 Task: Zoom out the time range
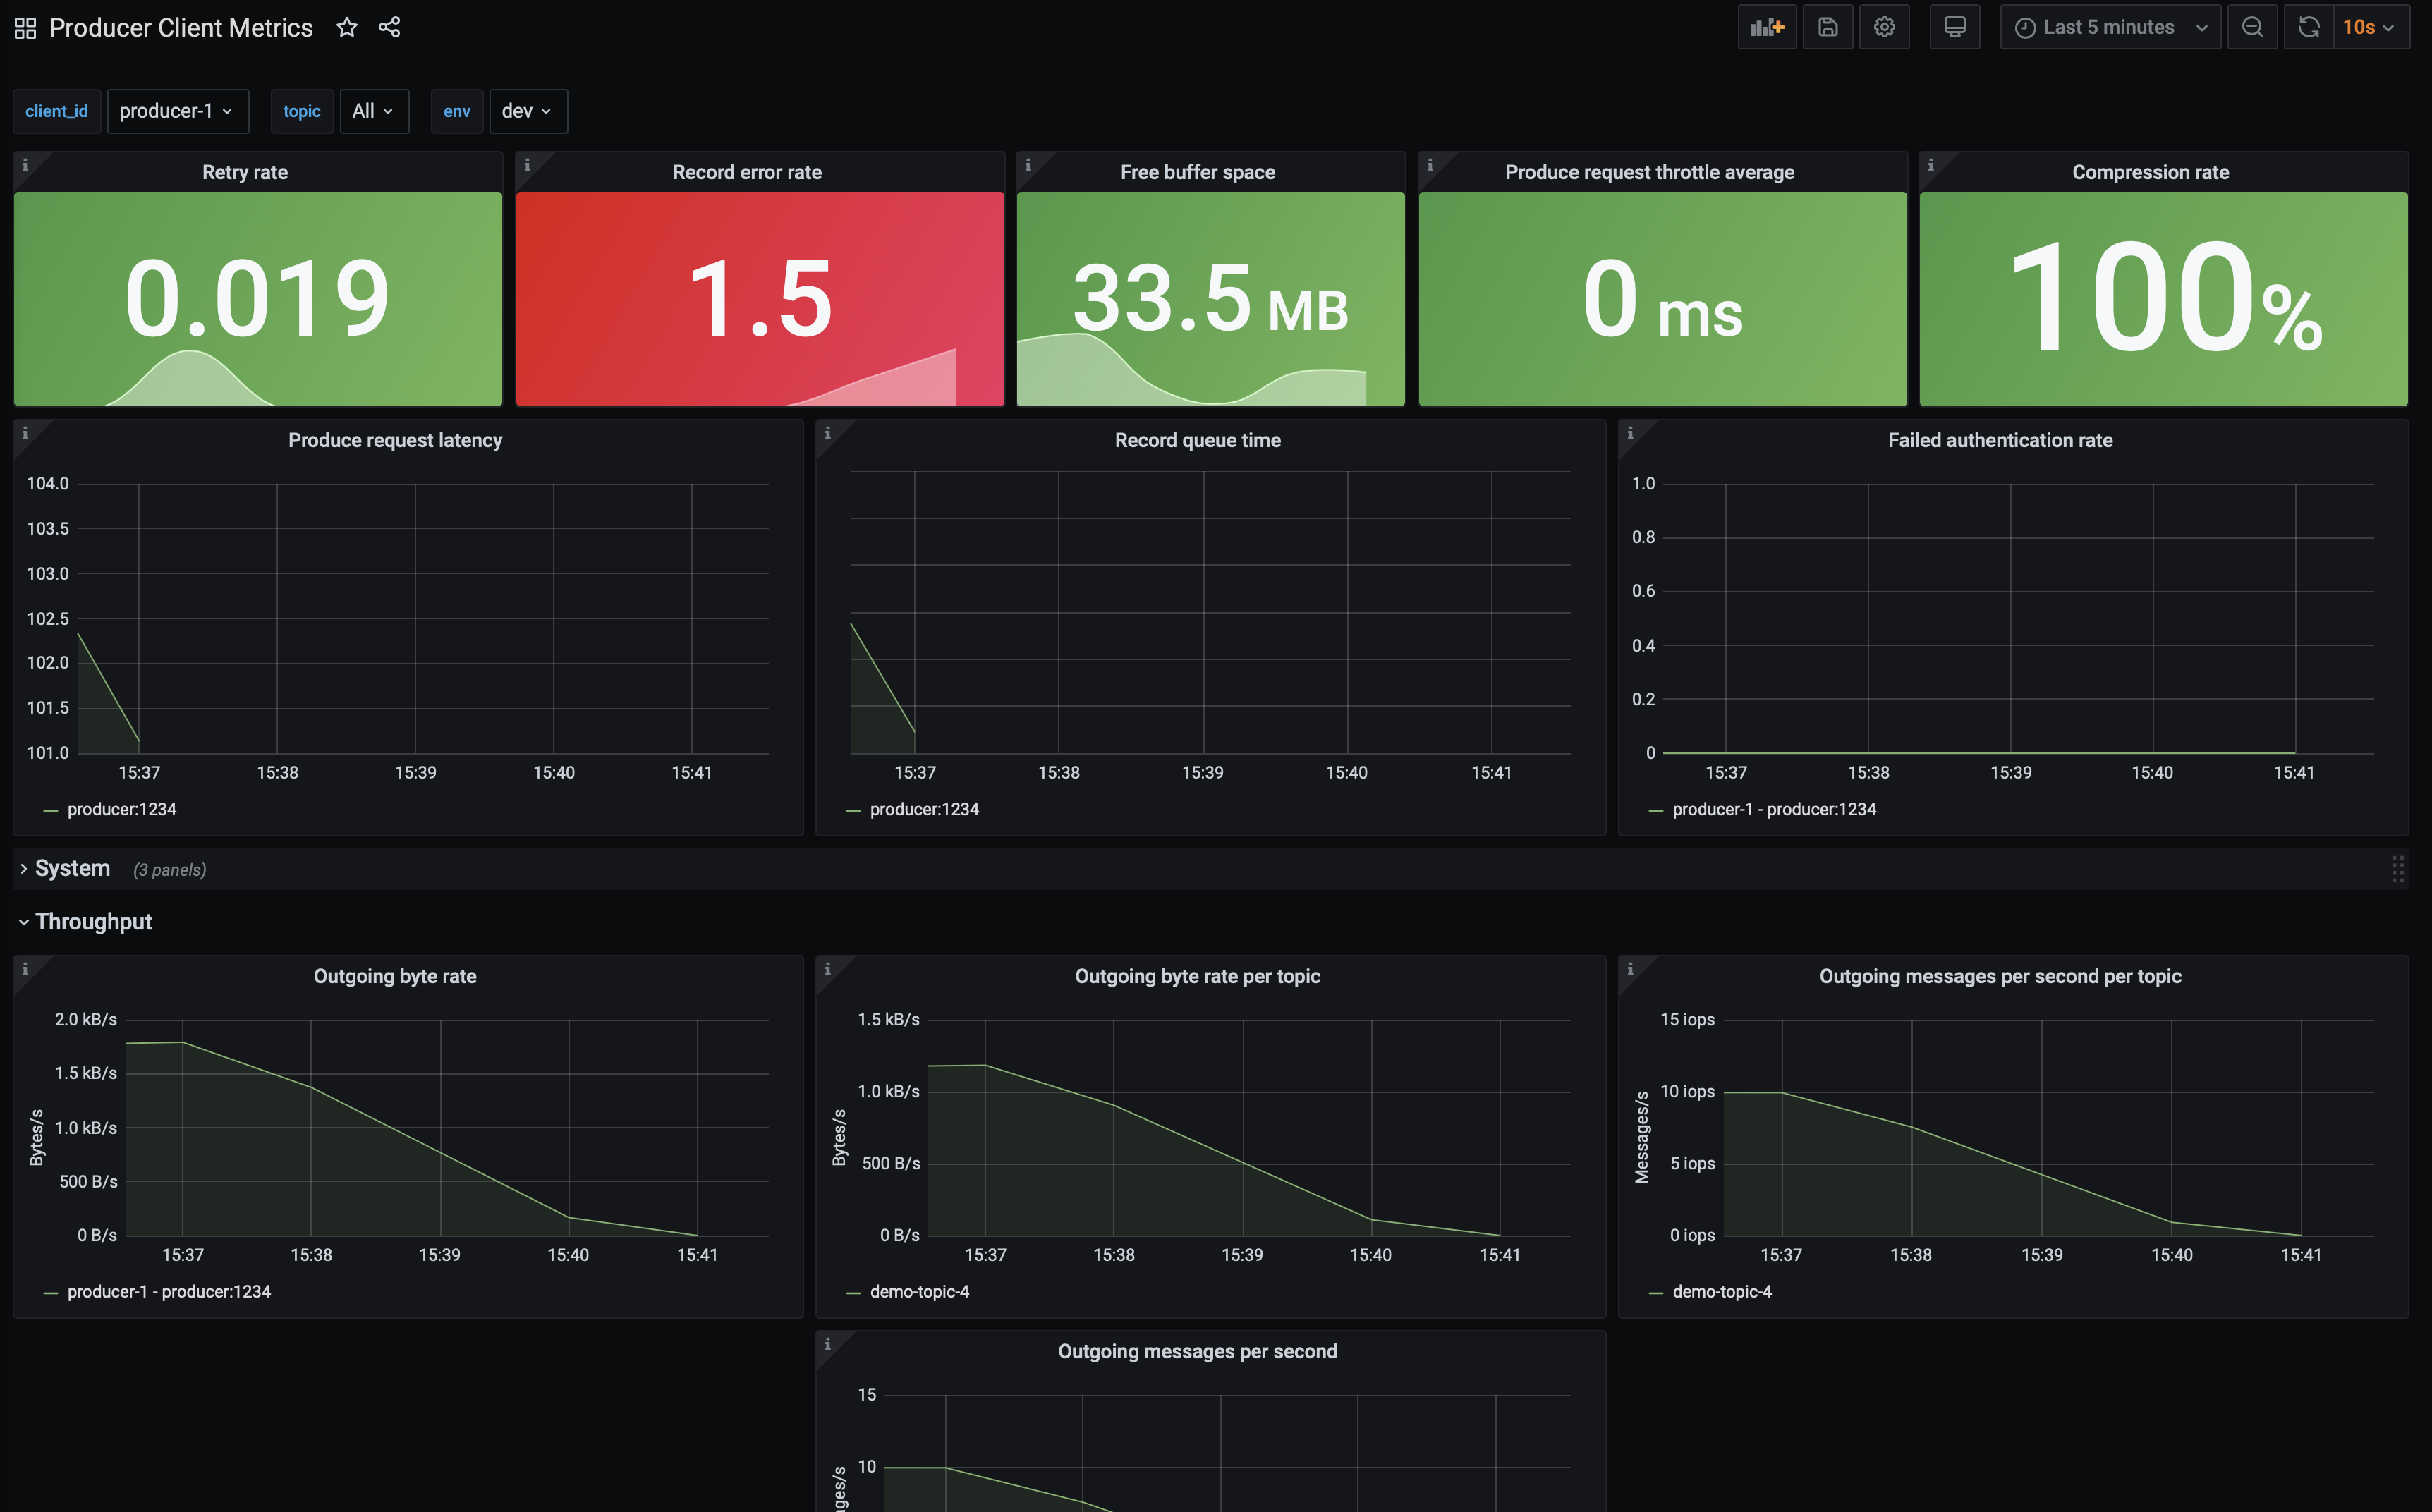[2252, 27]
